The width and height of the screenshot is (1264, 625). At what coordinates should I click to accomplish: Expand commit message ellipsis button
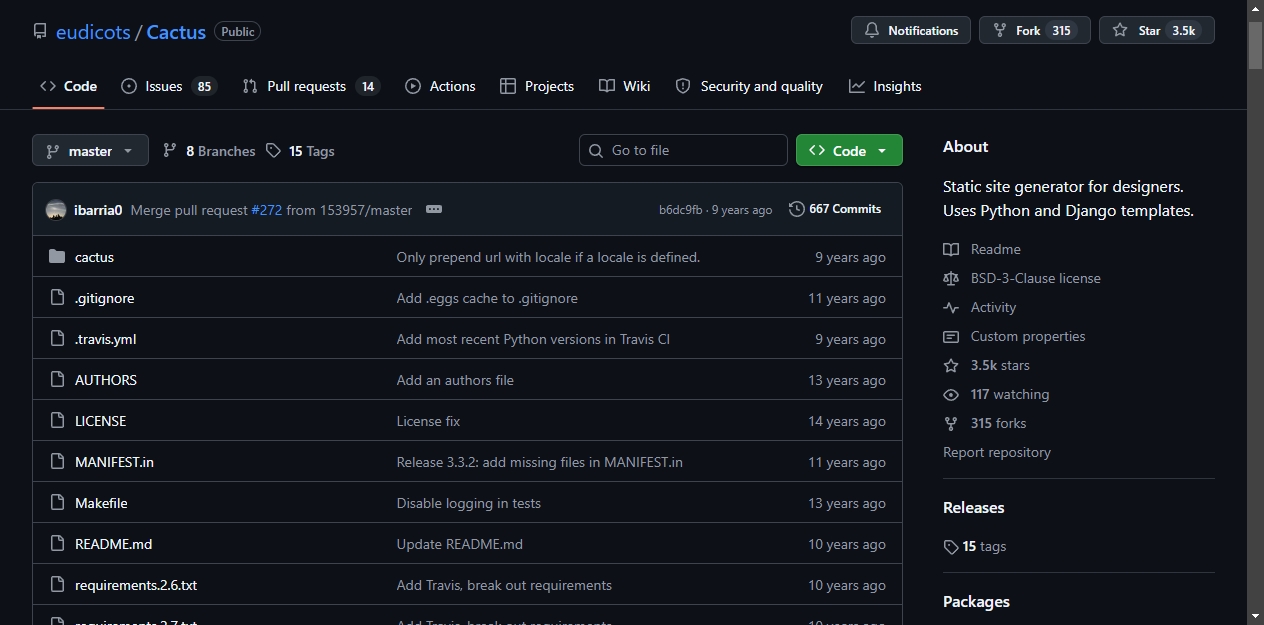pyautogui.click(x=433, y=209)
